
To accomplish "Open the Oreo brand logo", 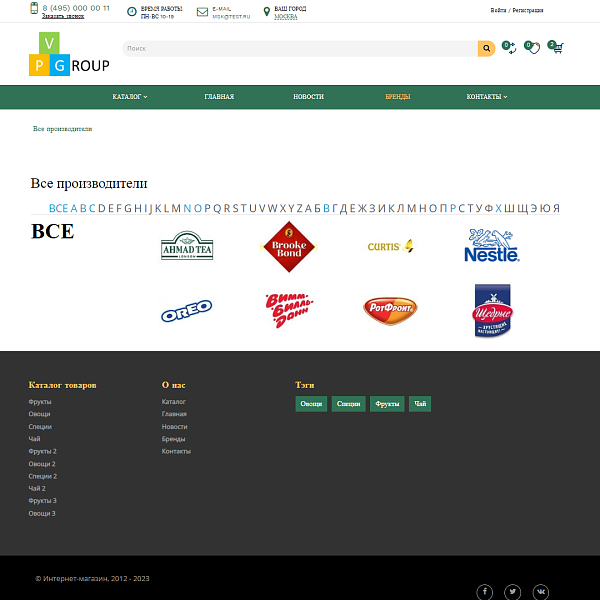I will [x=186, y=311].
